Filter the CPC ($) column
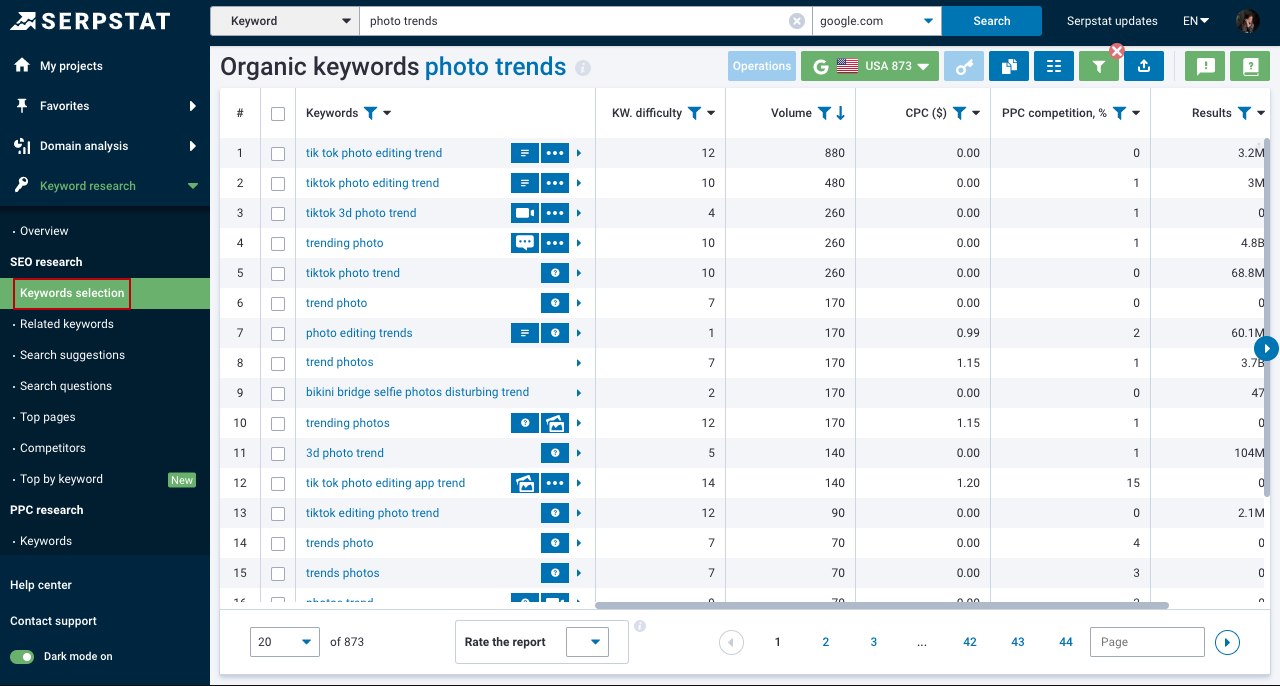The width and height of the screenshot is (1280, 686). click(959, 113)
